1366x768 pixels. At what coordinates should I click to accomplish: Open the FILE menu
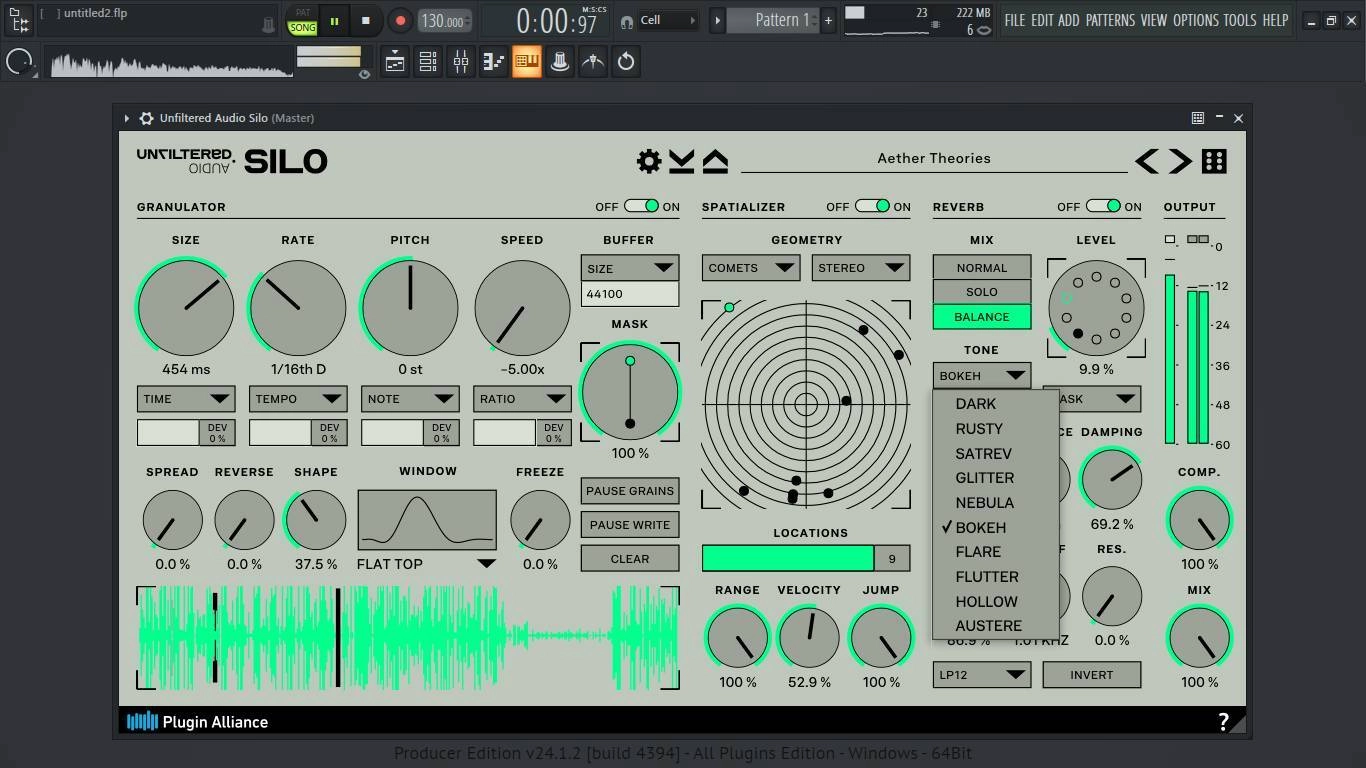1015,20
